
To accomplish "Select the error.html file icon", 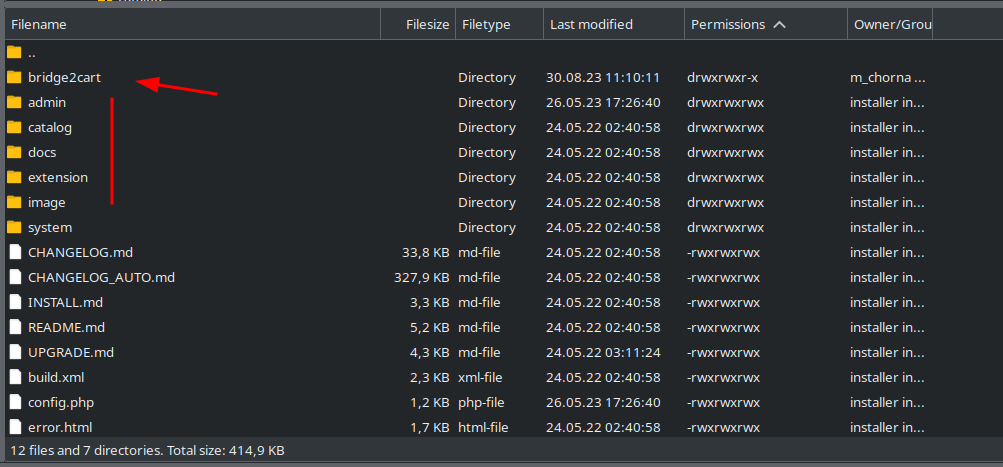I will (15, 427).
